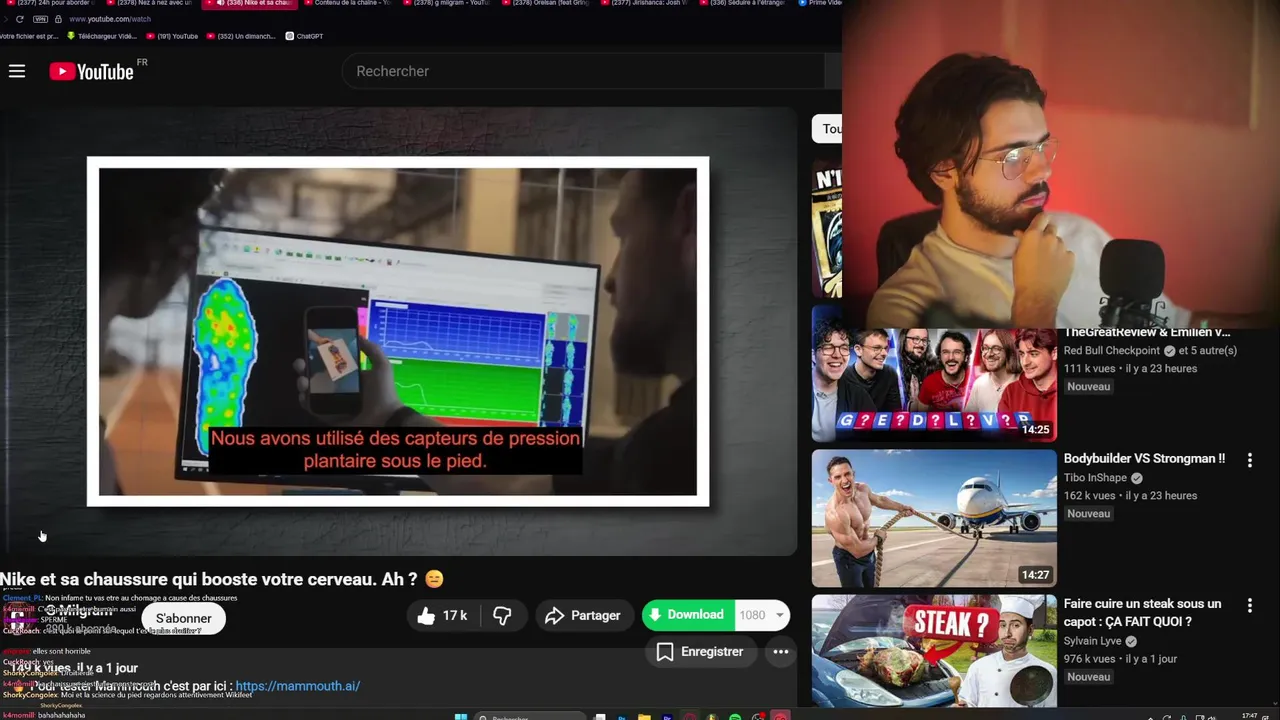This screenshot has width=1280, height=720.
Task: Open Votre fichier est pr... bookmark
Action: (x=29, y=36)
